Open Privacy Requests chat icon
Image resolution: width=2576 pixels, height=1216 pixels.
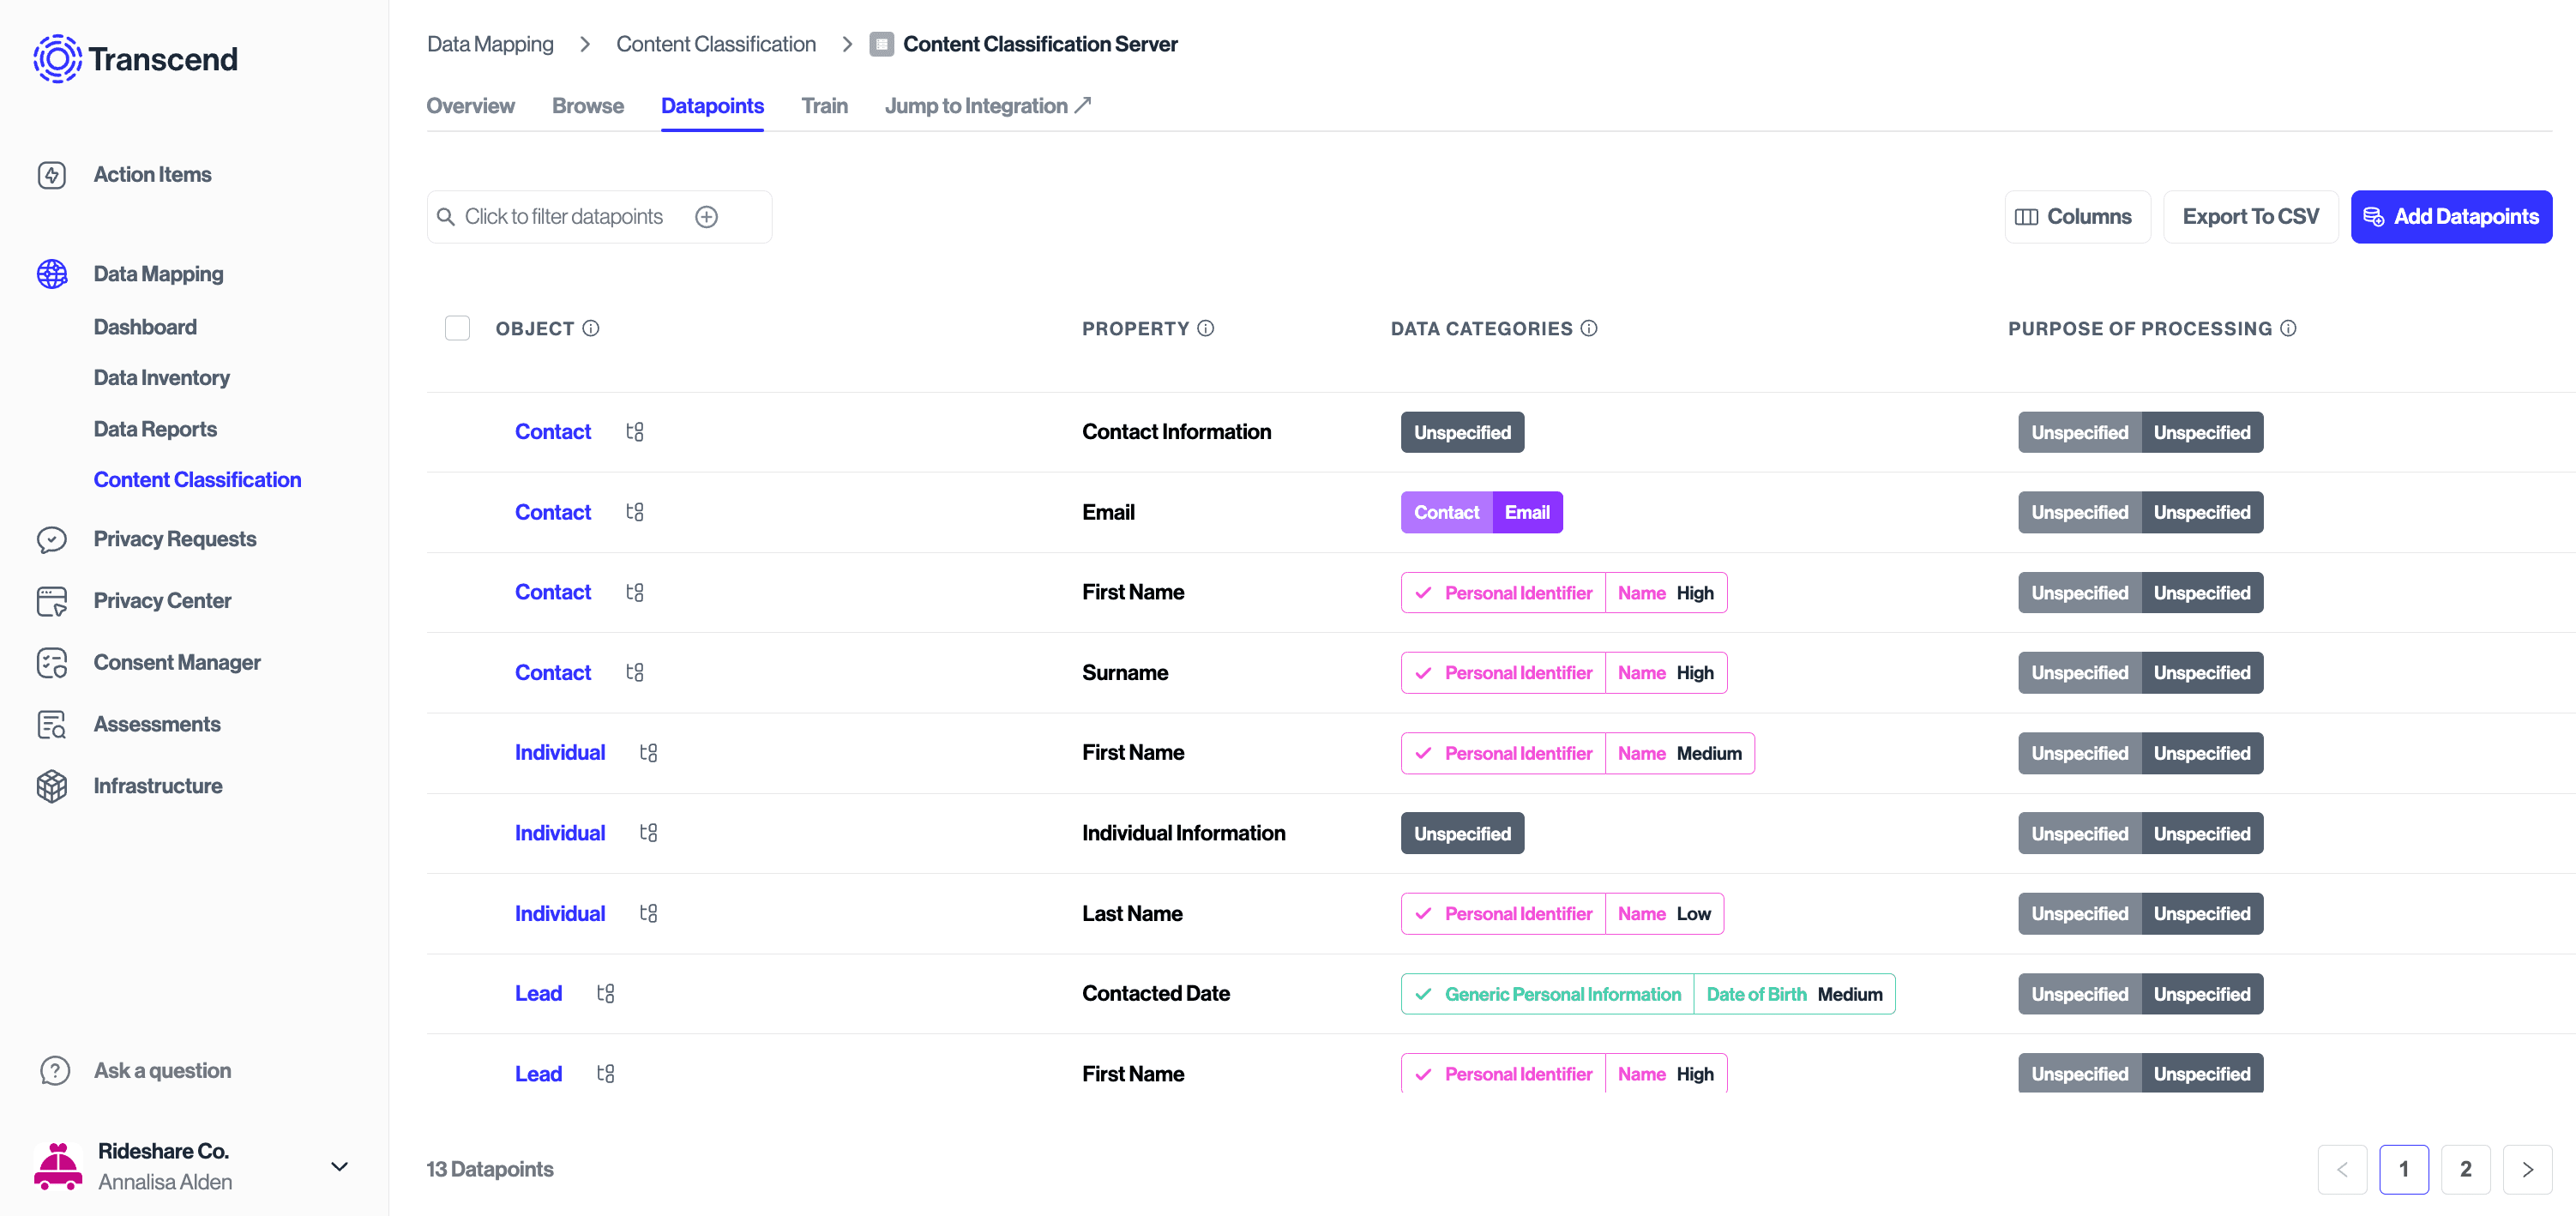point(52,540)
